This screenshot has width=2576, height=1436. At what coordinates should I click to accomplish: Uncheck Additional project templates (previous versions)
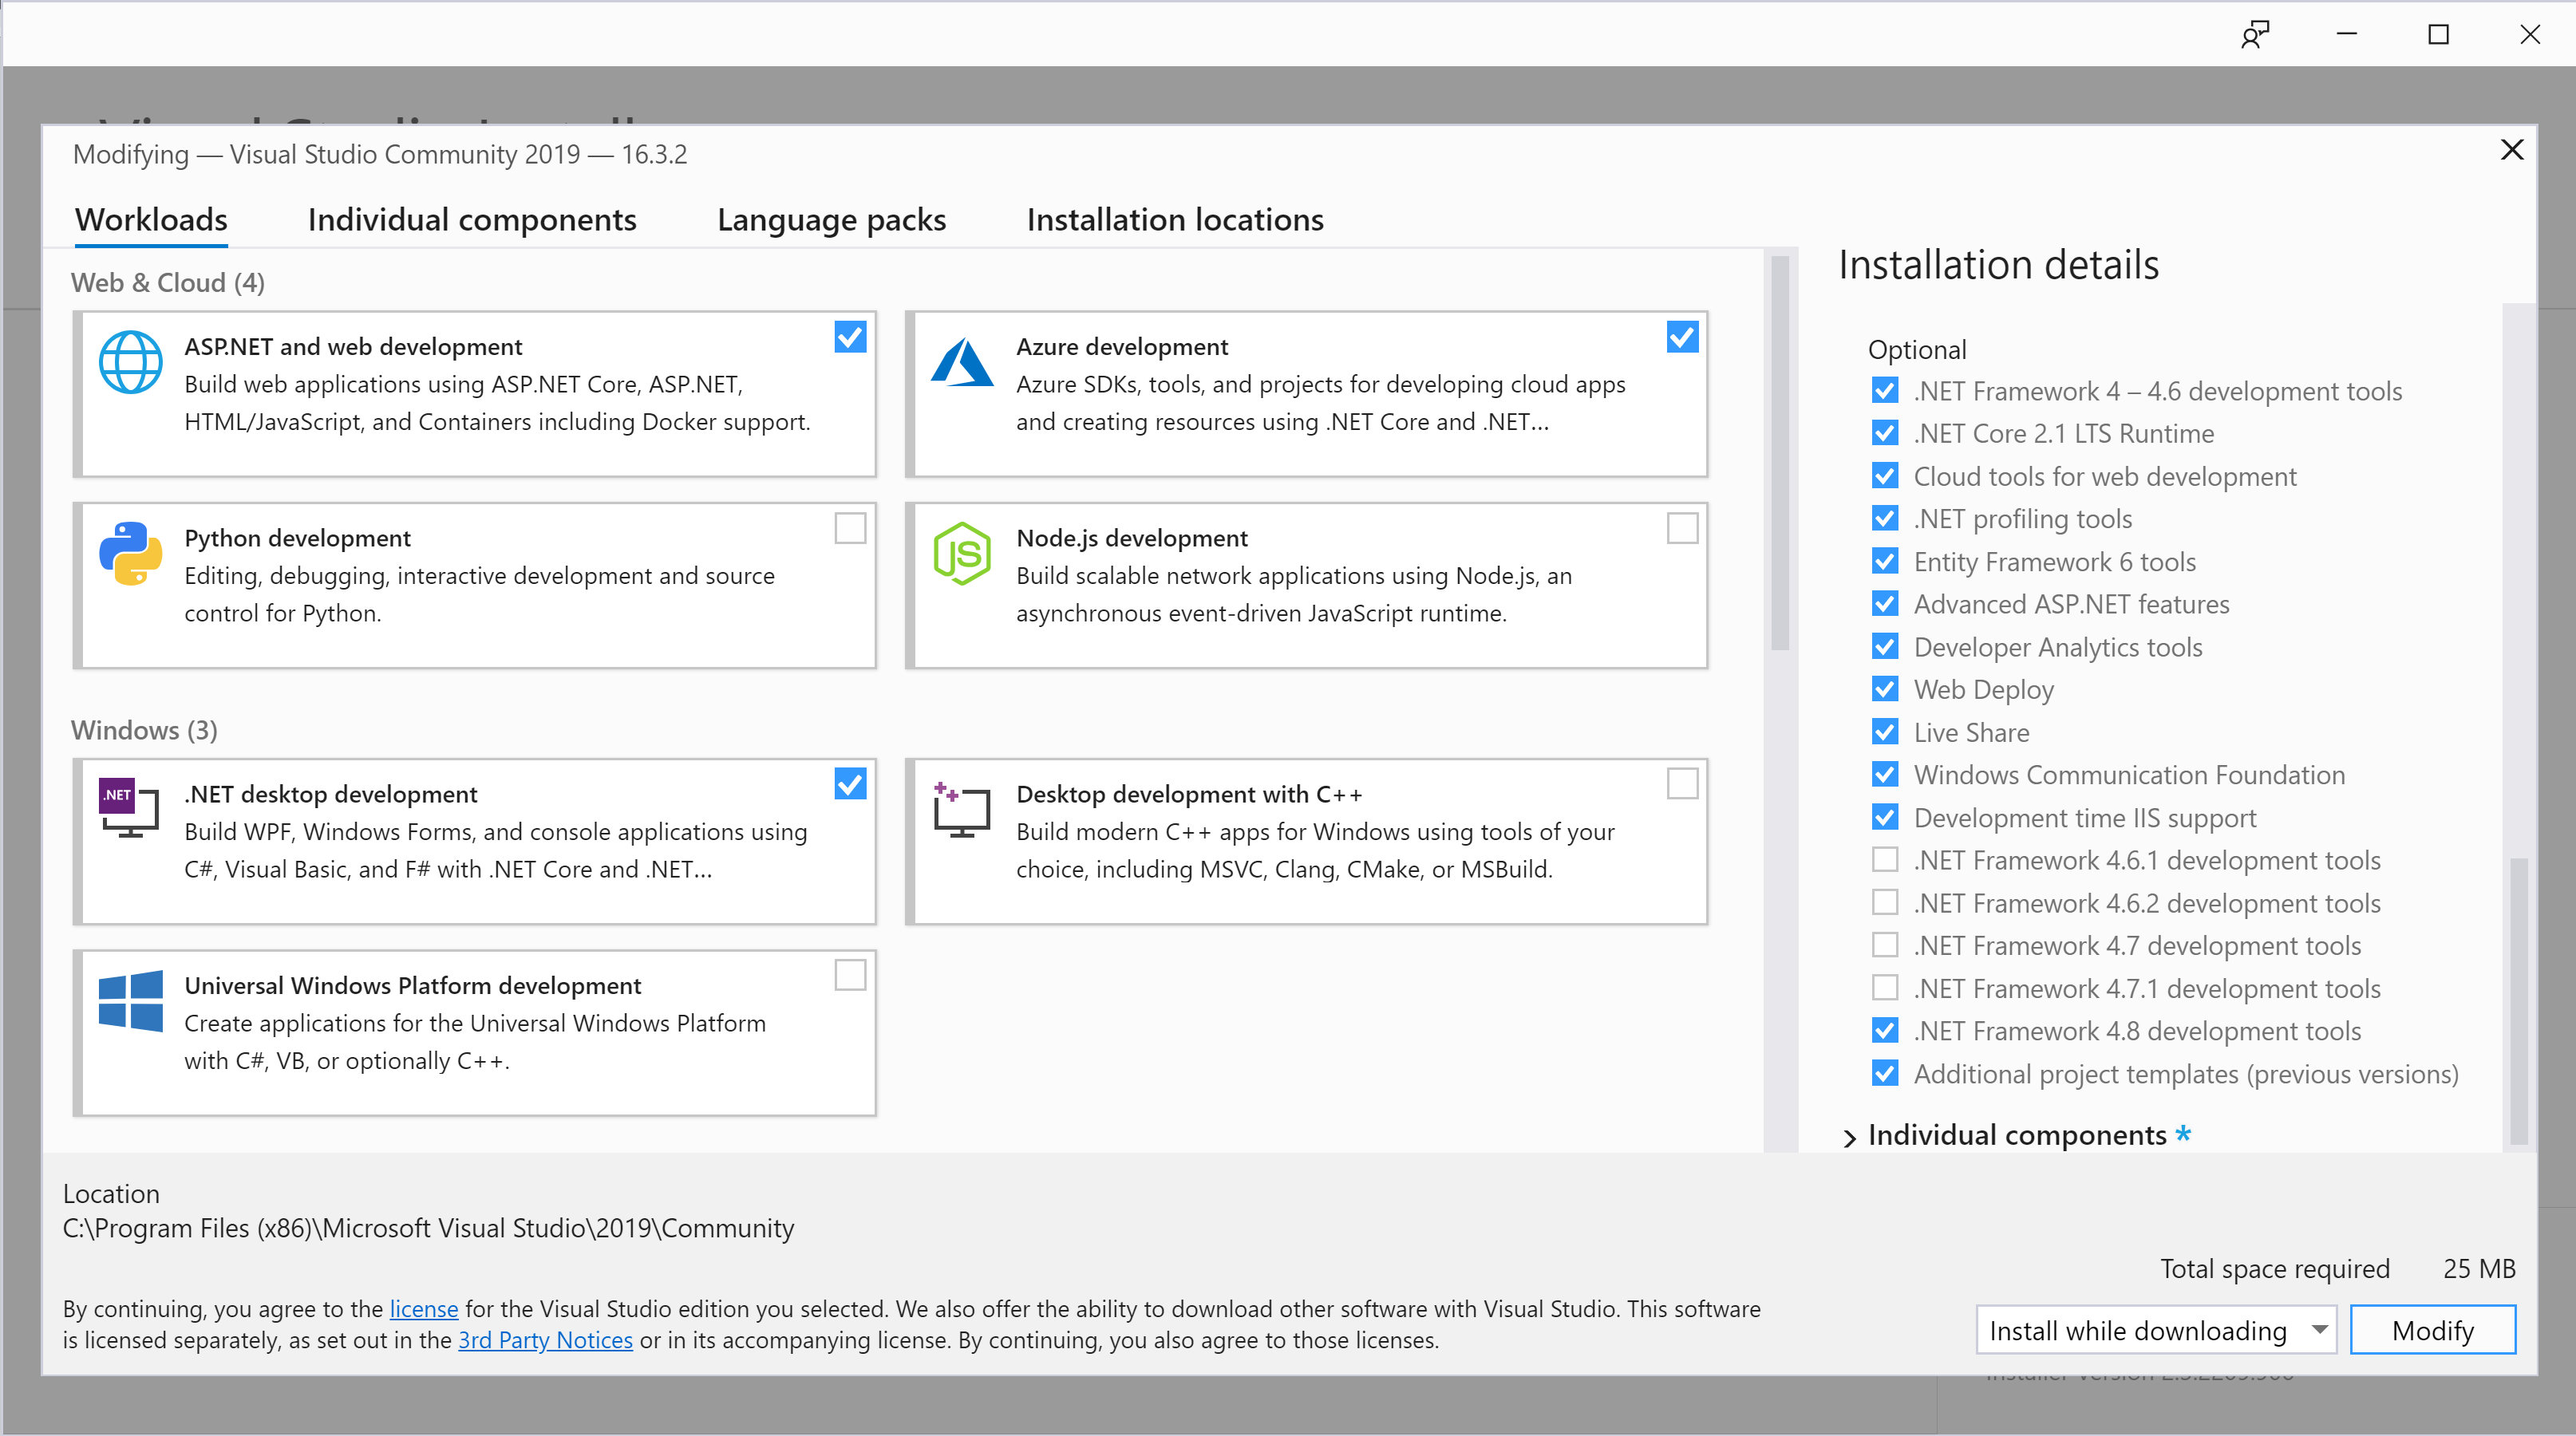tap(1885, 1074)
